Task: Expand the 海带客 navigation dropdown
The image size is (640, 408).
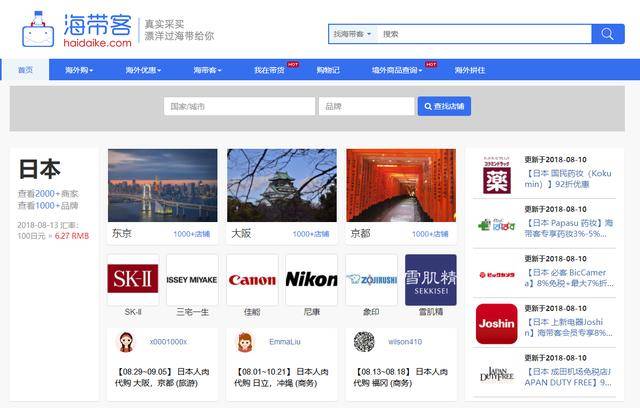Action: click(207, 70)
